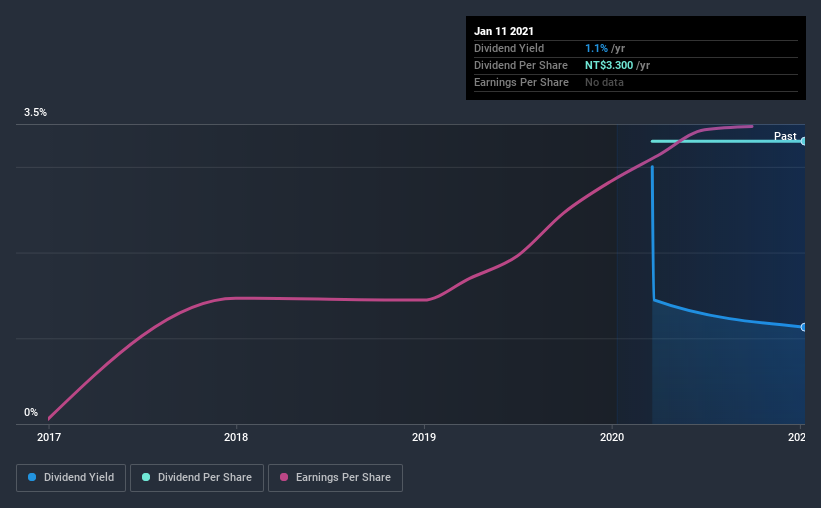Image resolution: width=821 pixels, height=508 pixels.
Task: Click the 2018 x-axis label
Action: (236, 437)
